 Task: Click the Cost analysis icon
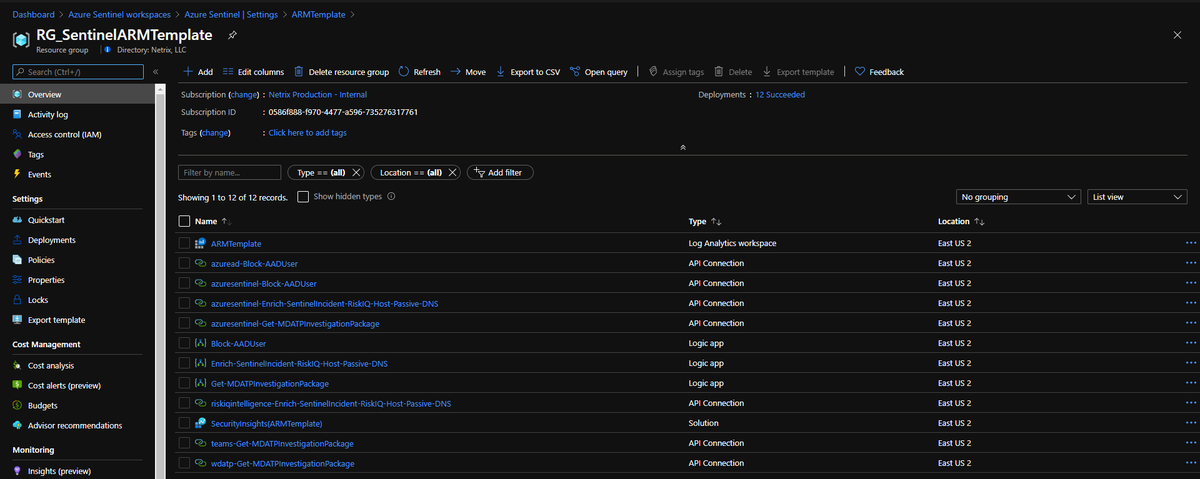(x=17, y=366)
